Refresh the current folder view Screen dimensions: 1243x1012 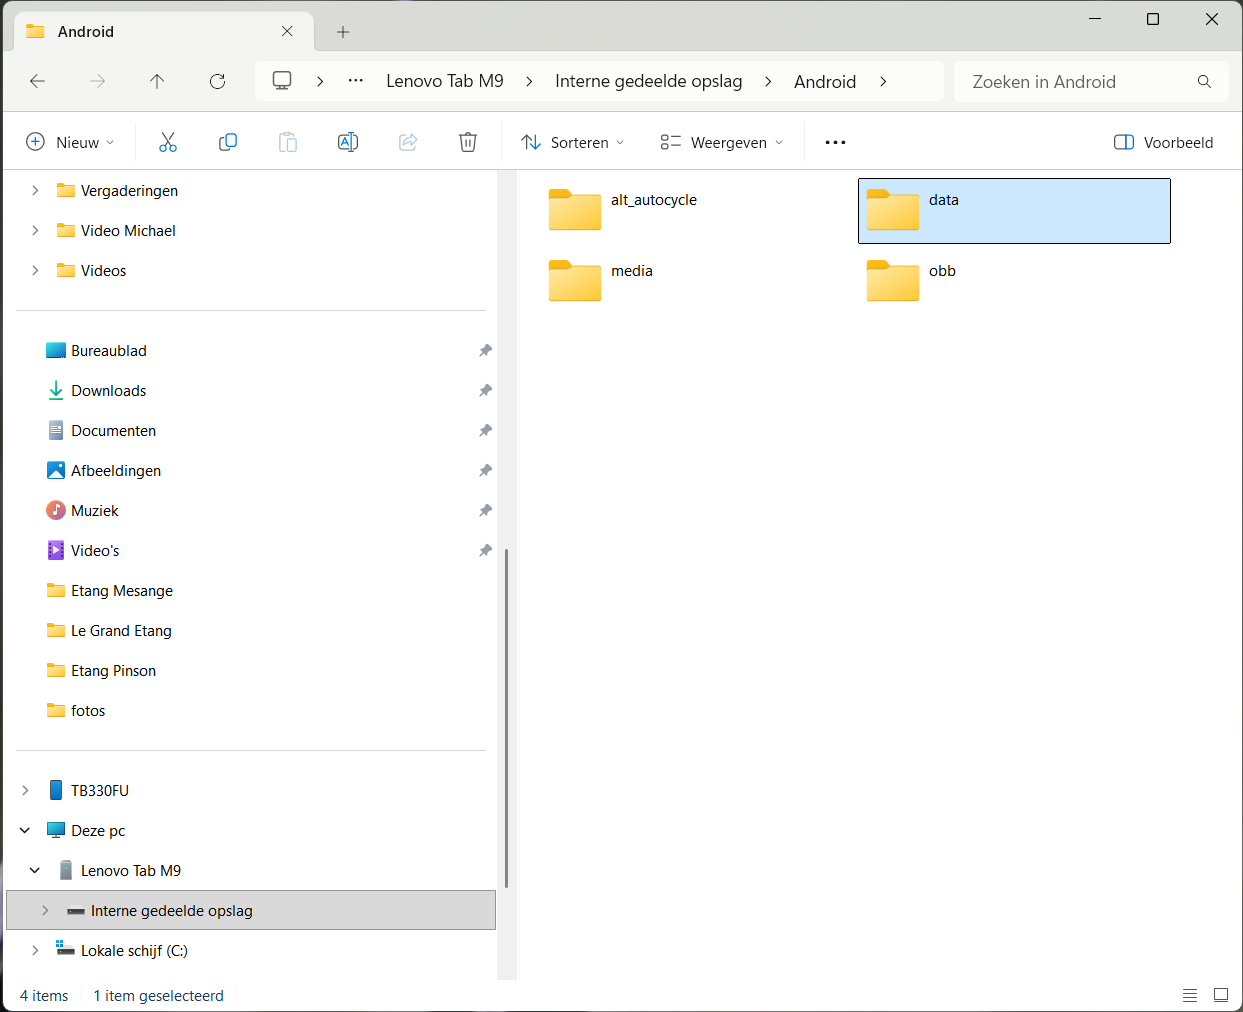point(217,81)
